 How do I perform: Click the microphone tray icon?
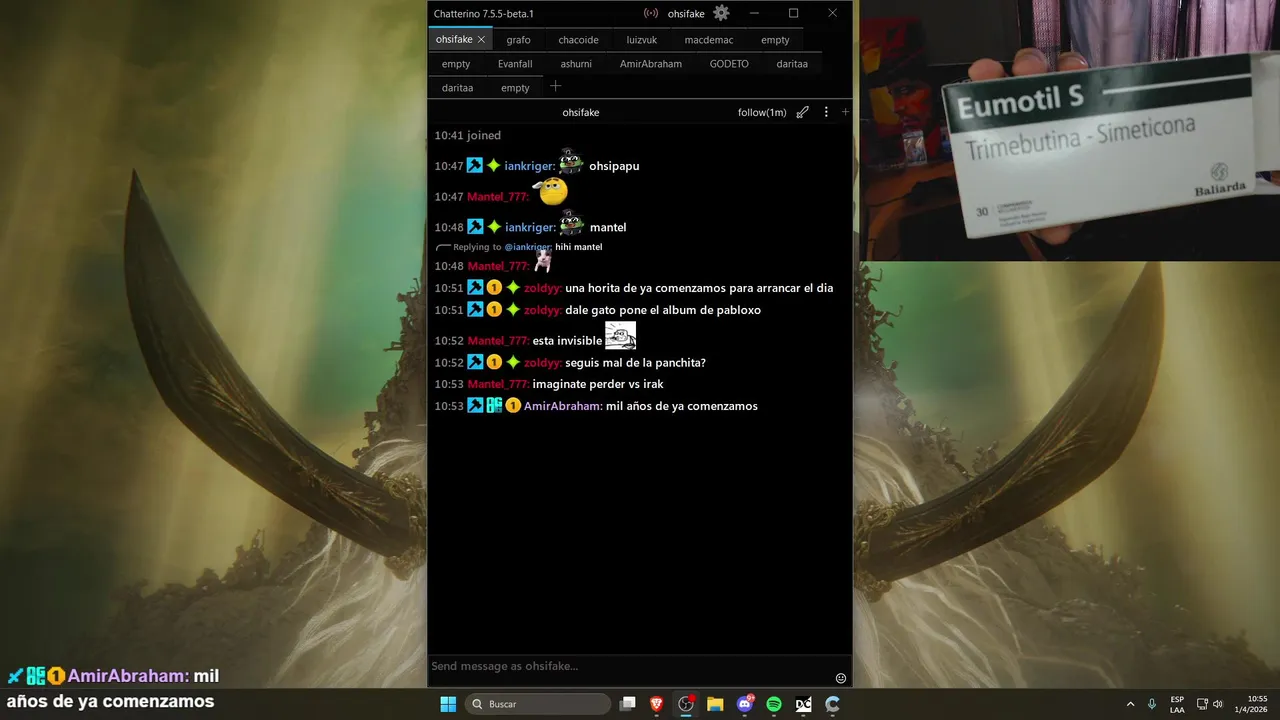(1153, 704)
